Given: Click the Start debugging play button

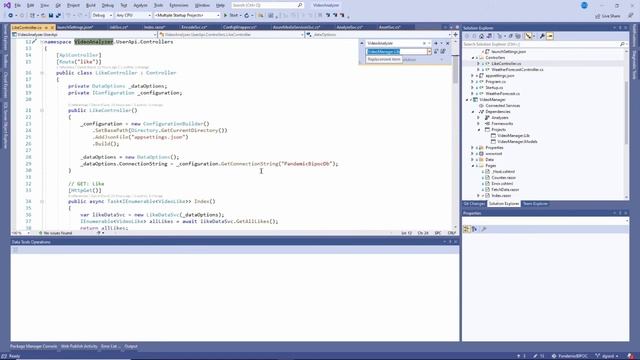Looking at the screenshot, I should (x=225, y=15).
